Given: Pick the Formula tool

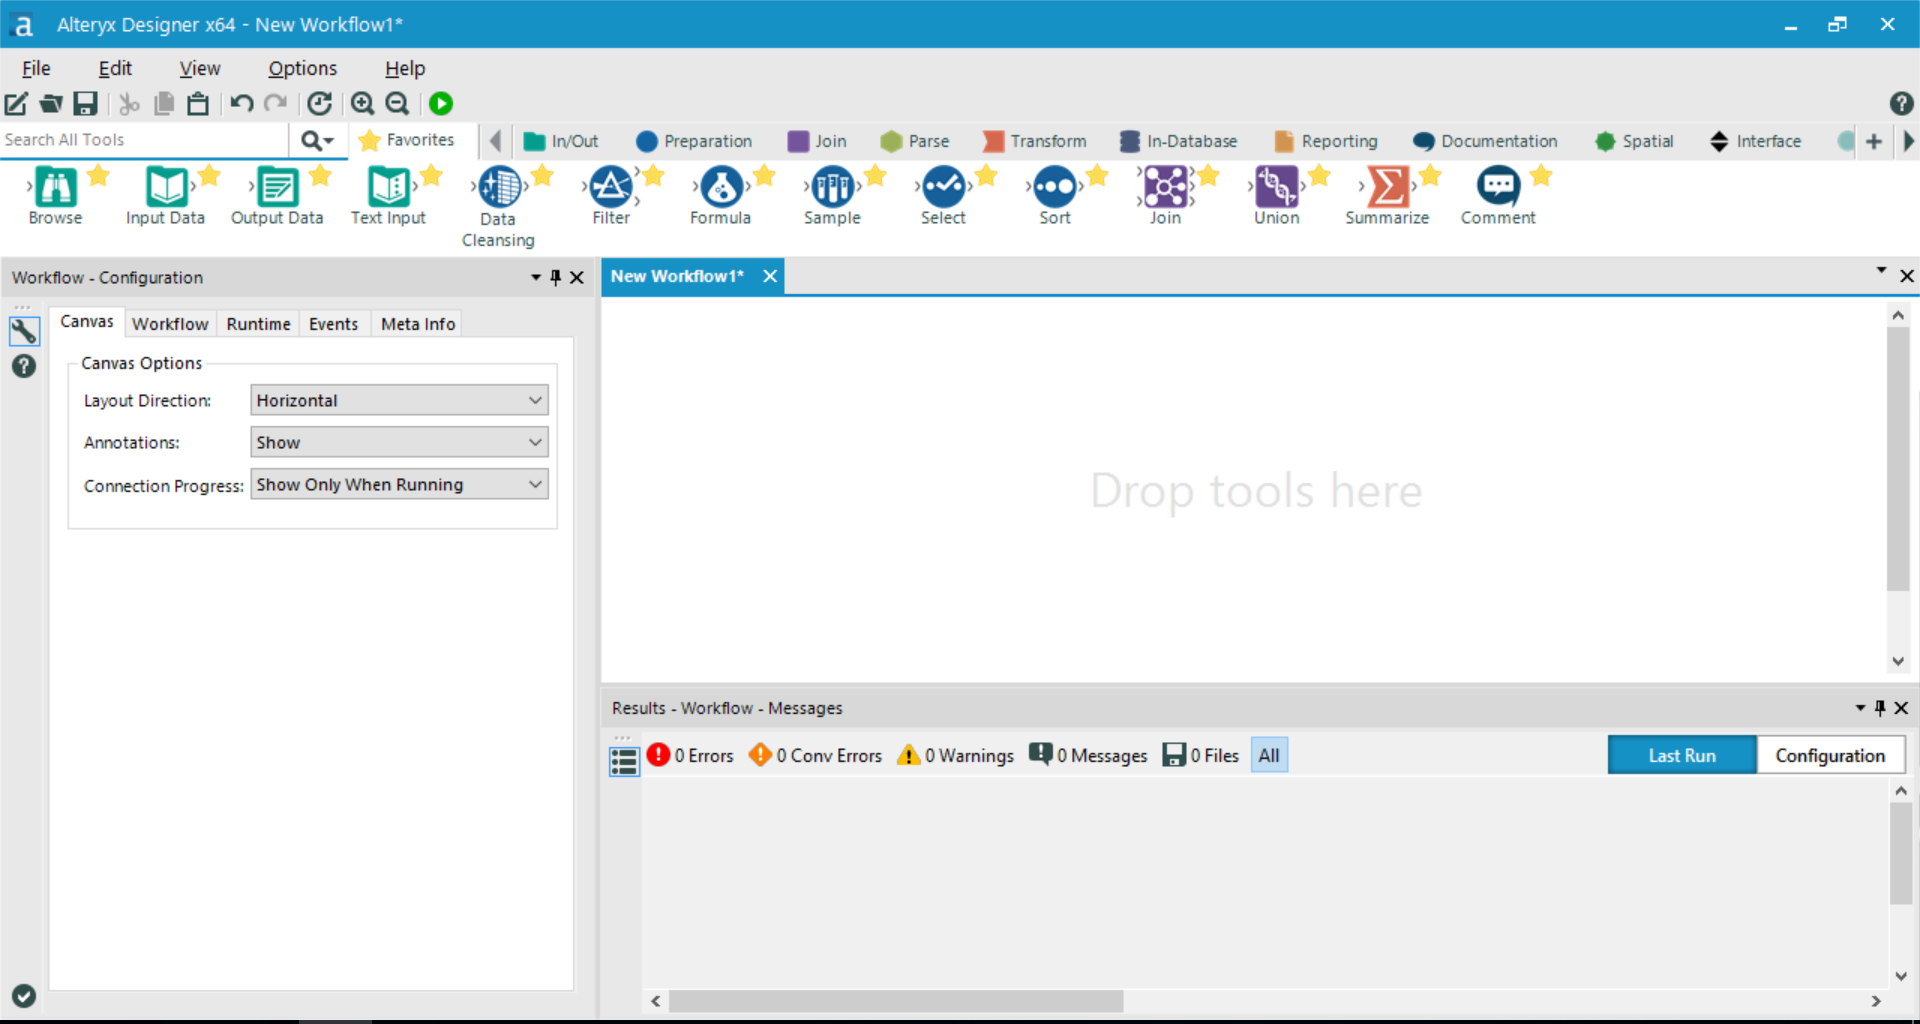Looking at the screenshot, I should [x=721, y=187].
